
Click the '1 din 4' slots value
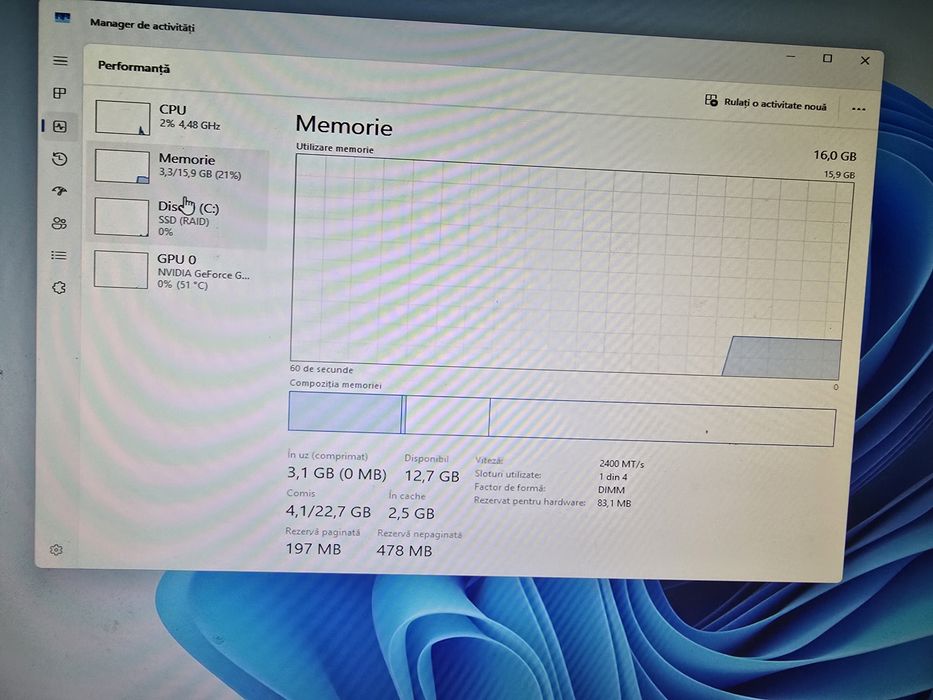pyautogui.click(x=613, y=477)
